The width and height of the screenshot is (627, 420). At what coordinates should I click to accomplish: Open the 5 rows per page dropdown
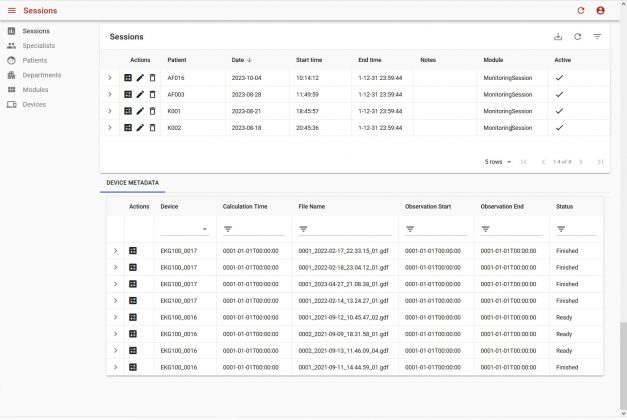tap(498, 161)
